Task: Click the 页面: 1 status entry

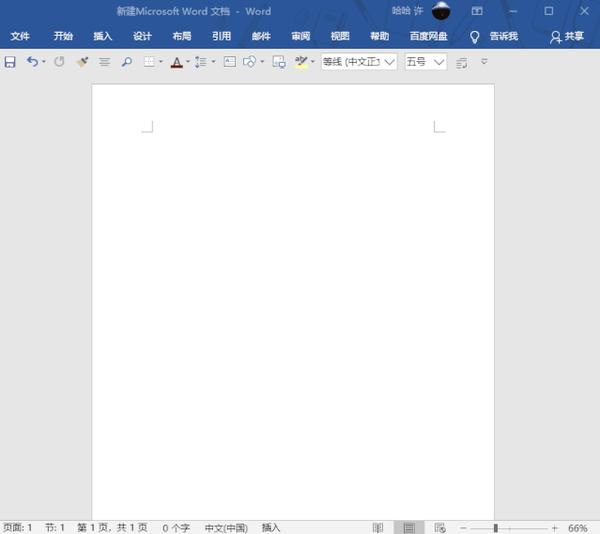Action: 18,528
